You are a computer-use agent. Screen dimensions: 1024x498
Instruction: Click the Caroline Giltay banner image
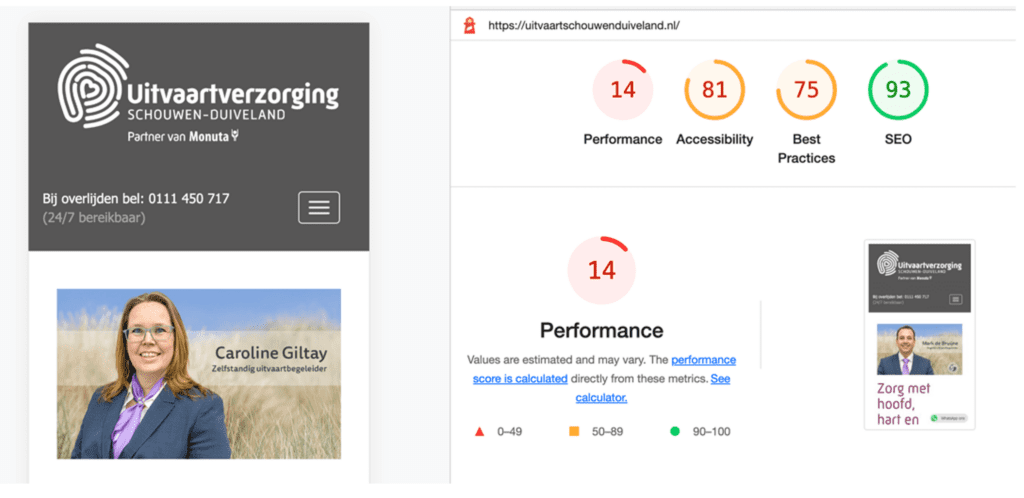pyautogui.click(x=198, y=373)
